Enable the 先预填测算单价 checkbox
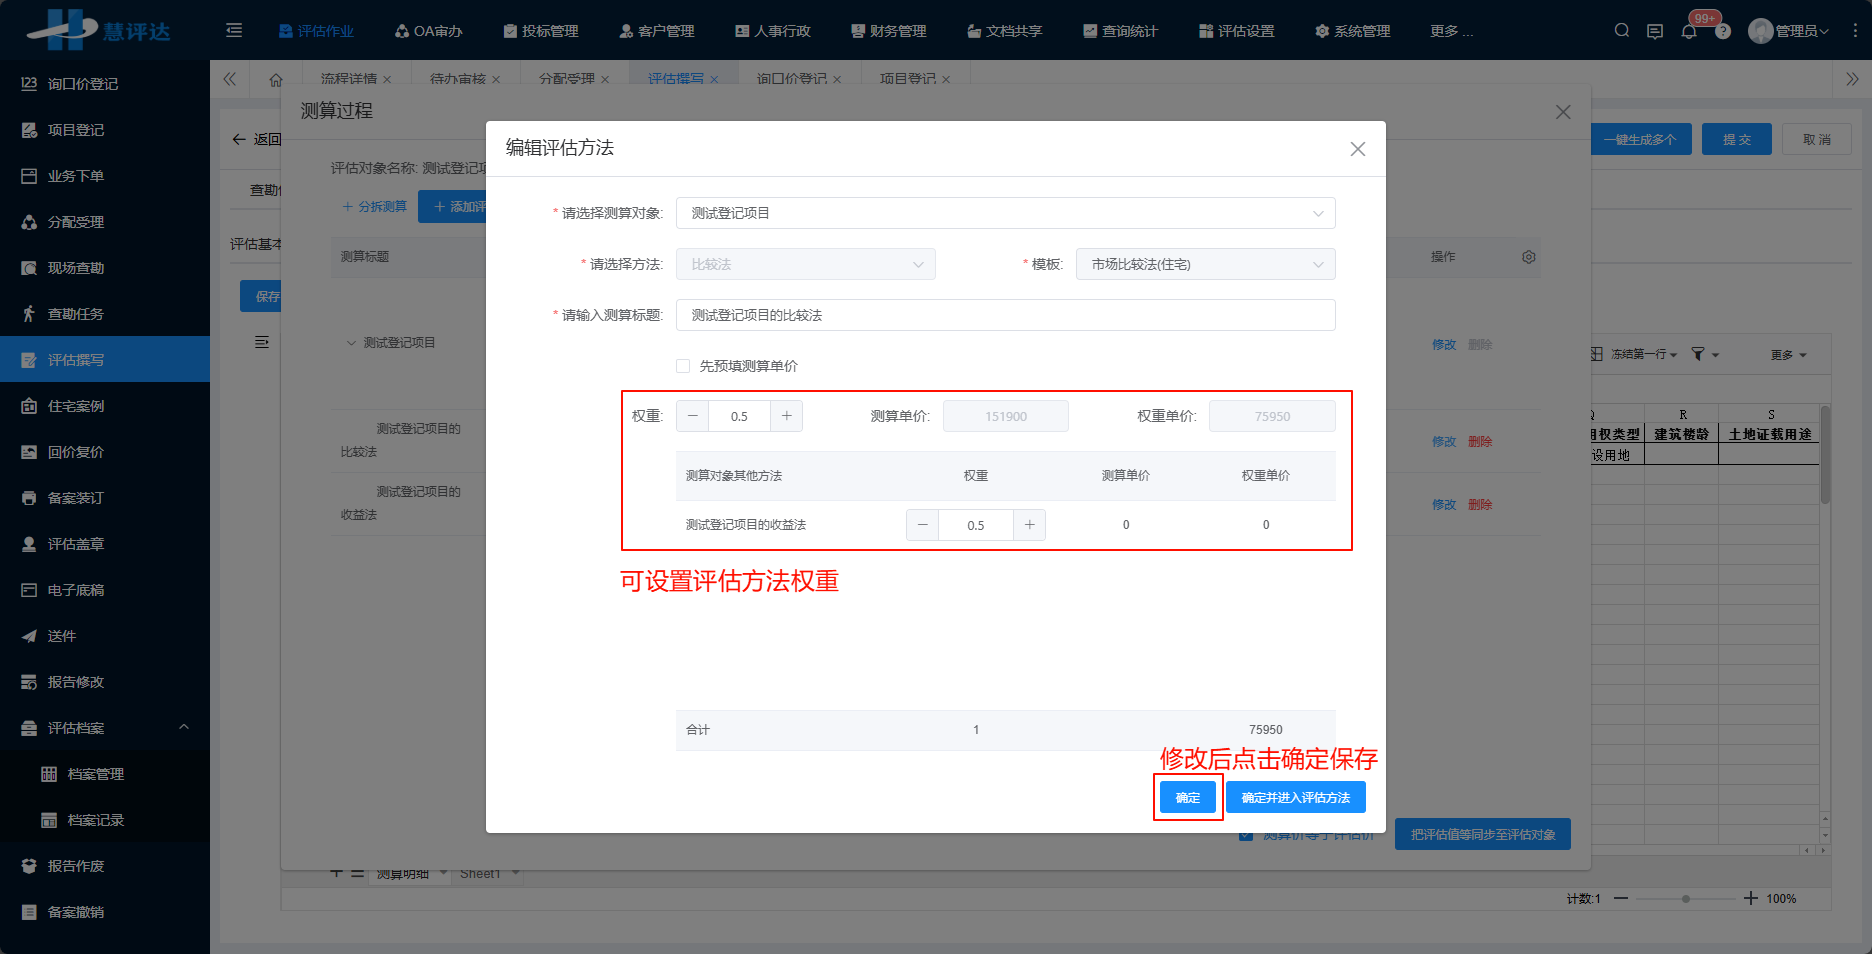Viewport: 1872px width, 954px height. click(x=682, y=366)
